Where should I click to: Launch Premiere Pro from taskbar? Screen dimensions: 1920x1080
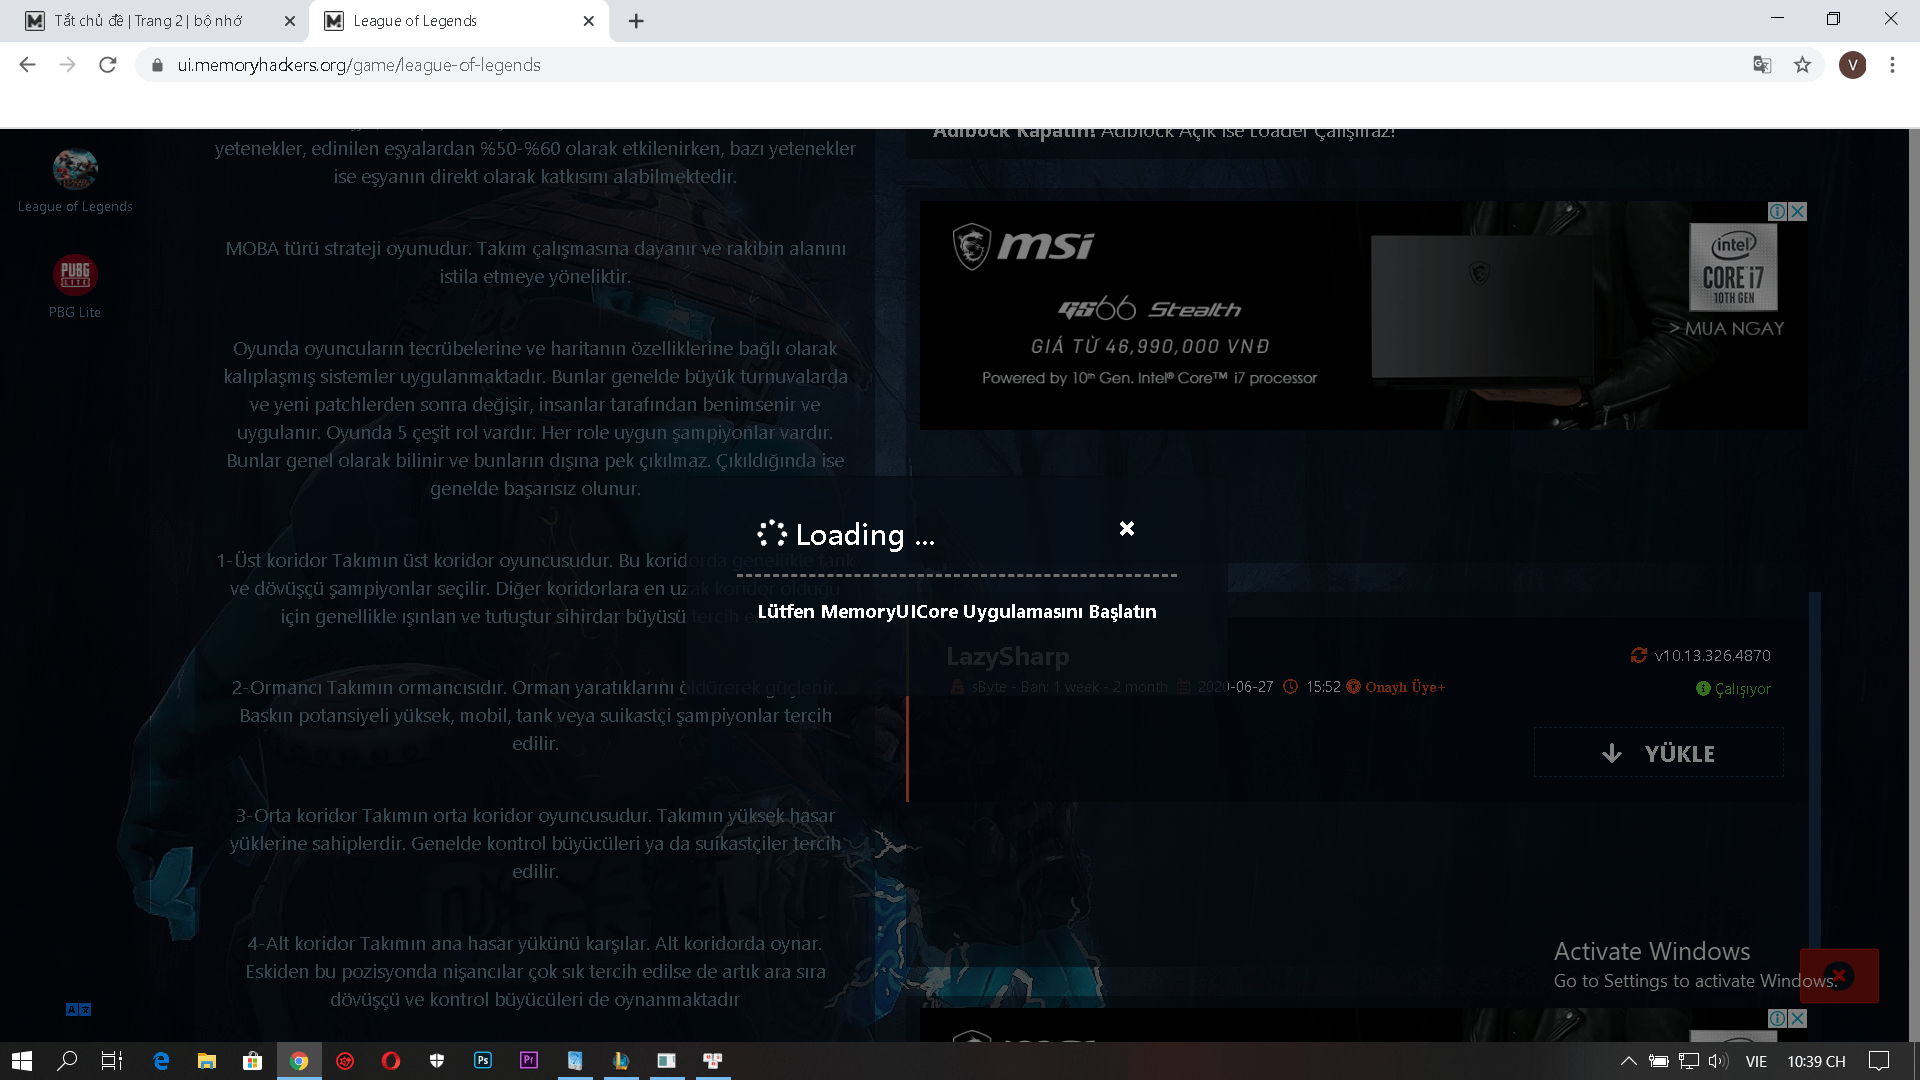pos(529,1061)
